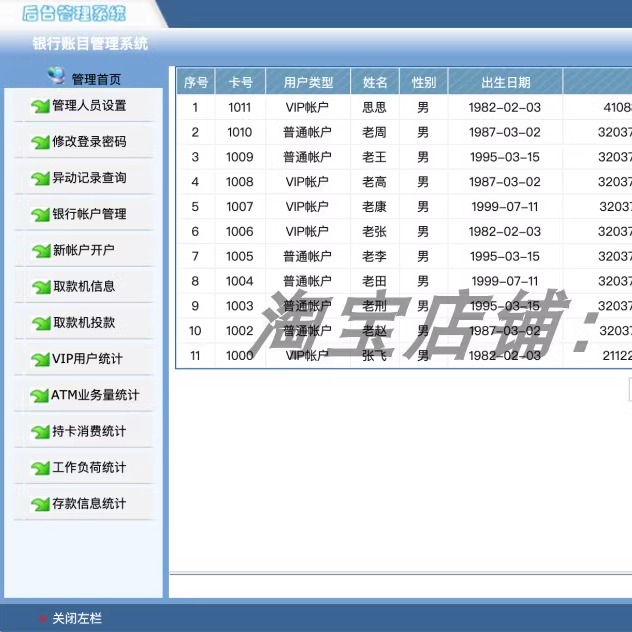Image resolution: width=632 pixels, height=632 pixels.
Task: Click the 出生日期 column header
Action: click(x=505, y=82)
